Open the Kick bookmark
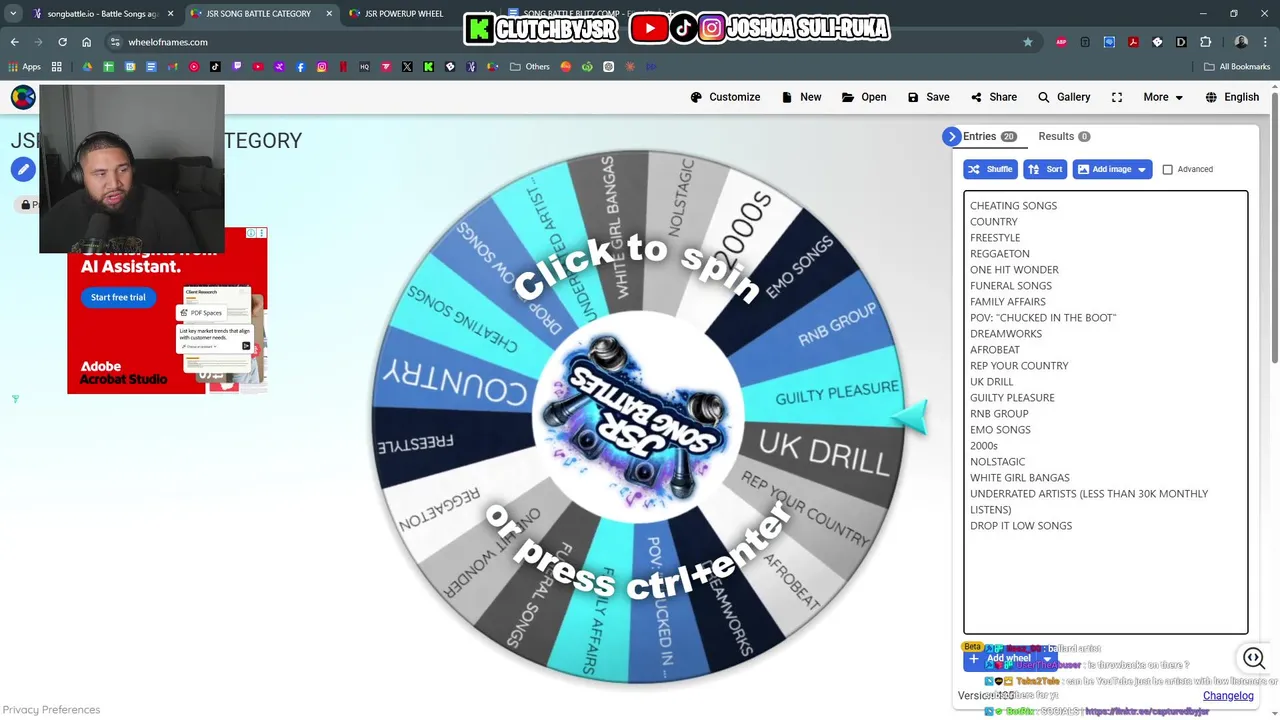The width and height of the screenshot is (1280, 720). click(x=428, y=67)
